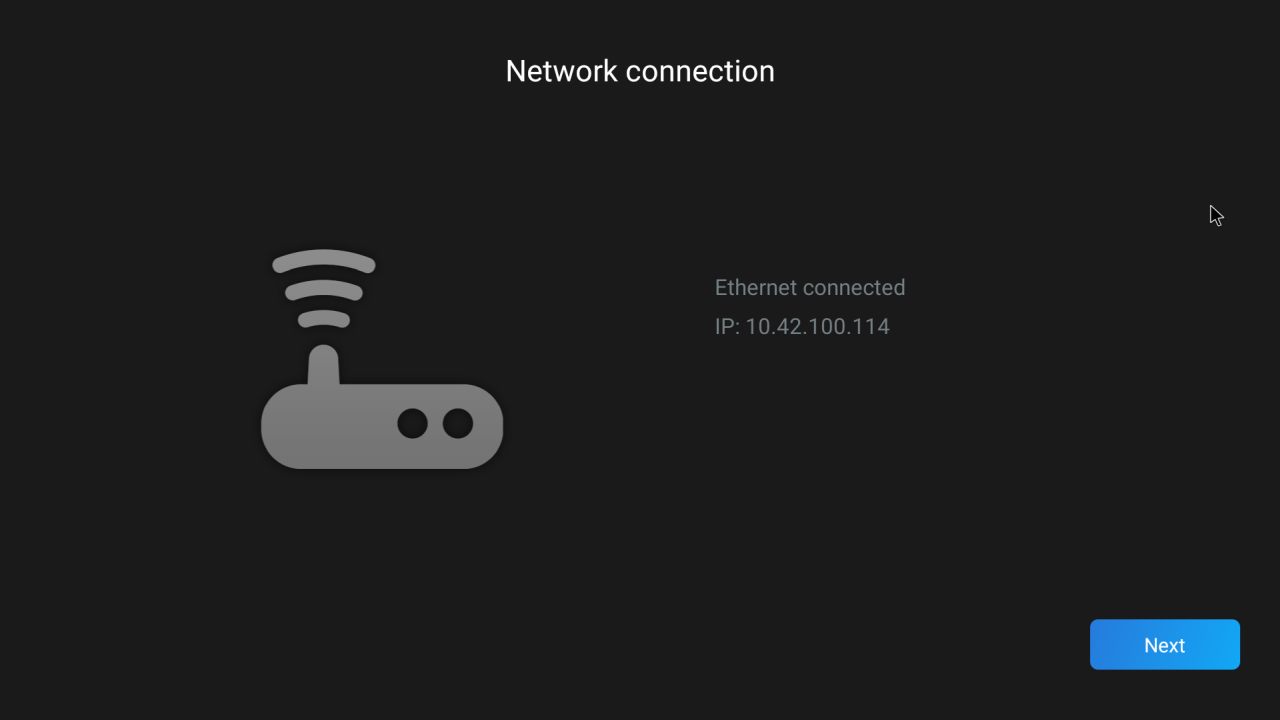1280x720 pixels.
Task: Click the word "Network" in the title
Action: tap(561, 71)
